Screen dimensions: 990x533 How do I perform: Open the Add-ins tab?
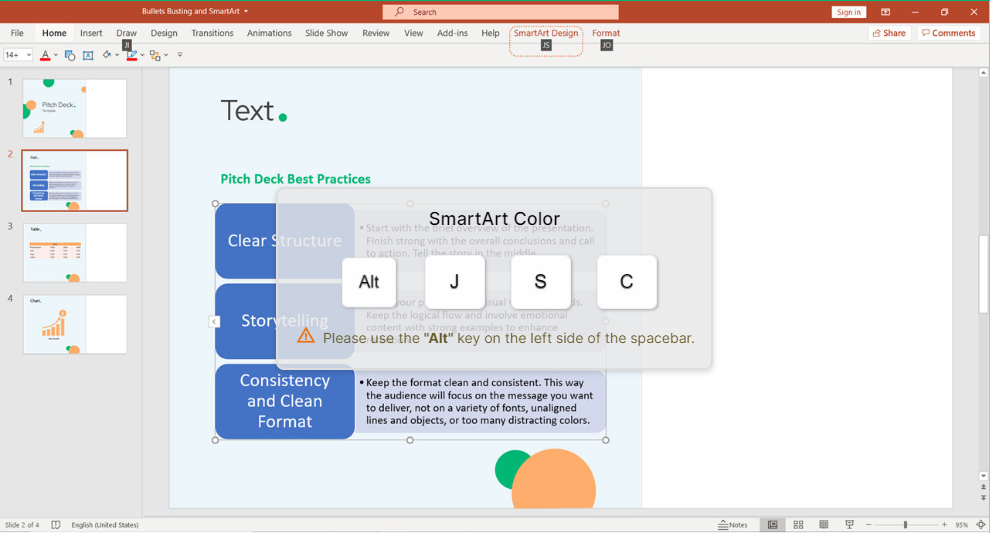452,33
